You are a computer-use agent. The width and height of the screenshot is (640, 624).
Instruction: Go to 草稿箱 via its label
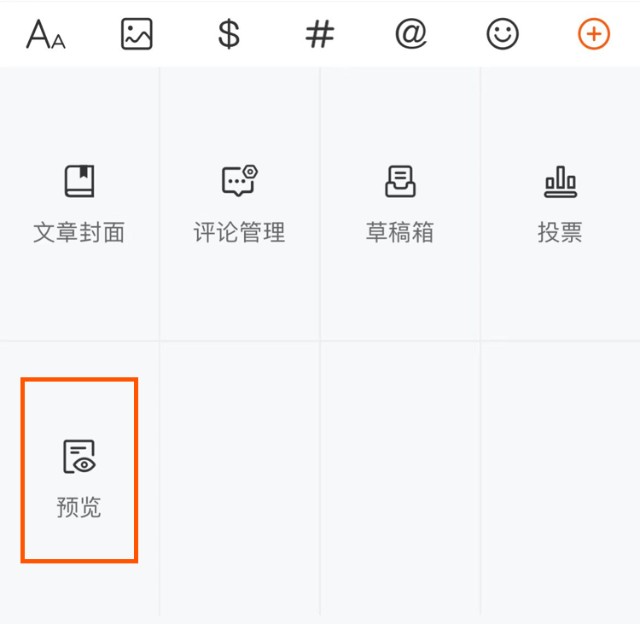tap(400, 232)
